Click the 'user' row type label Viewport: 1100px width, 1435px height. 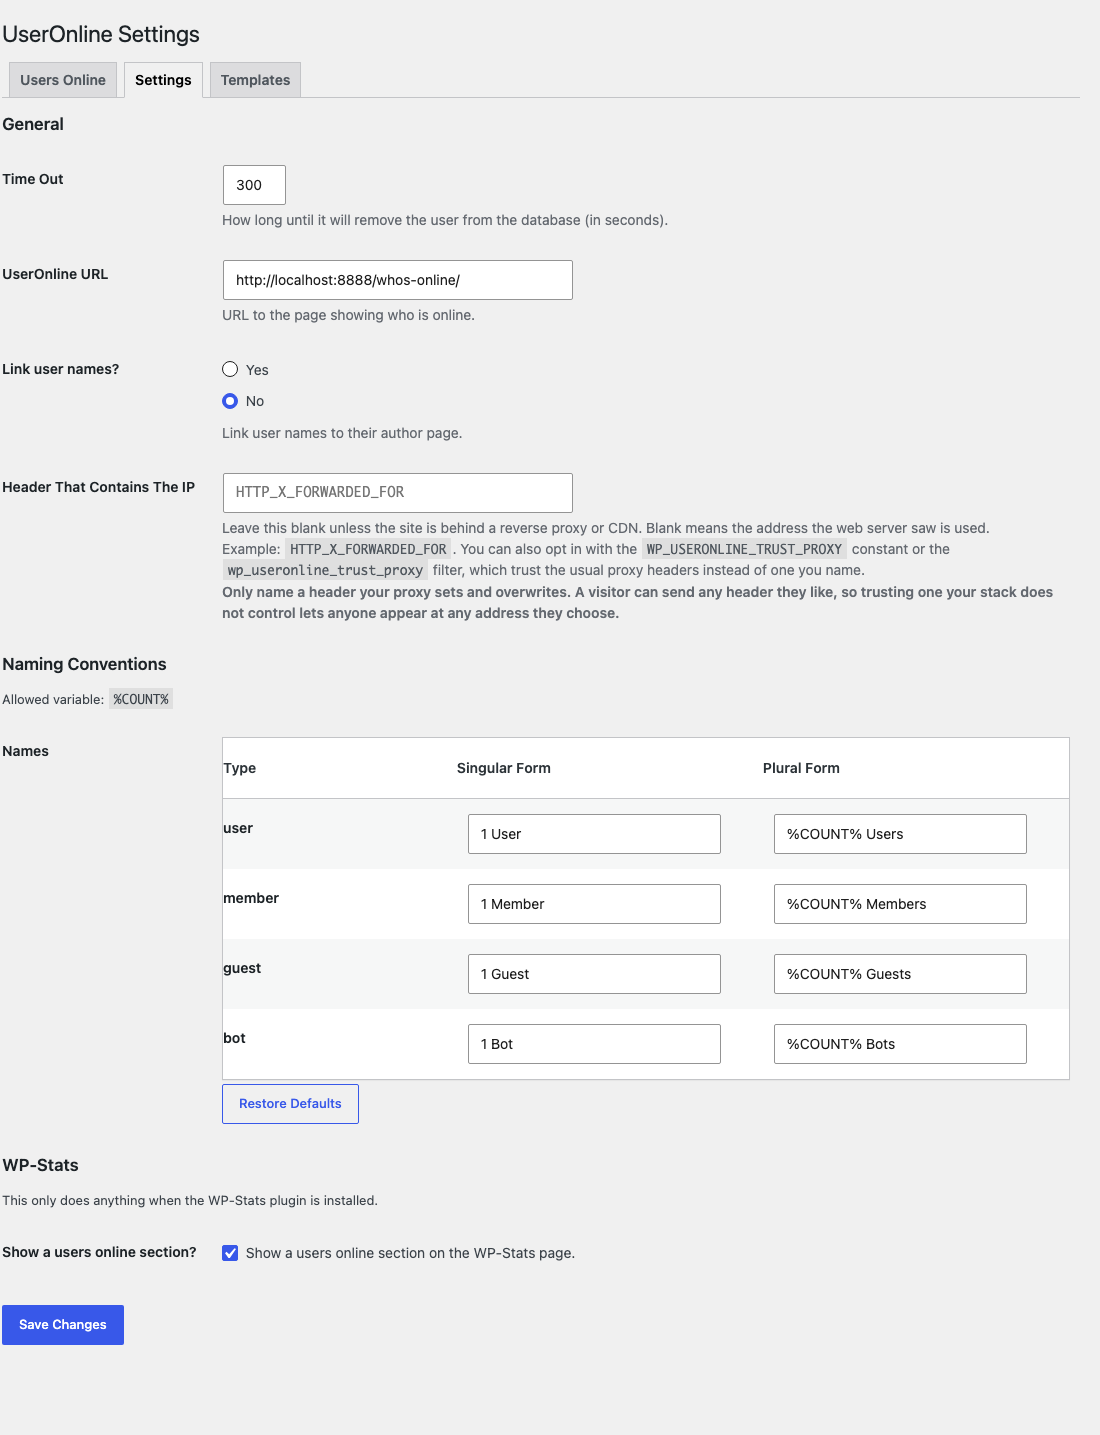coord(238,828)
